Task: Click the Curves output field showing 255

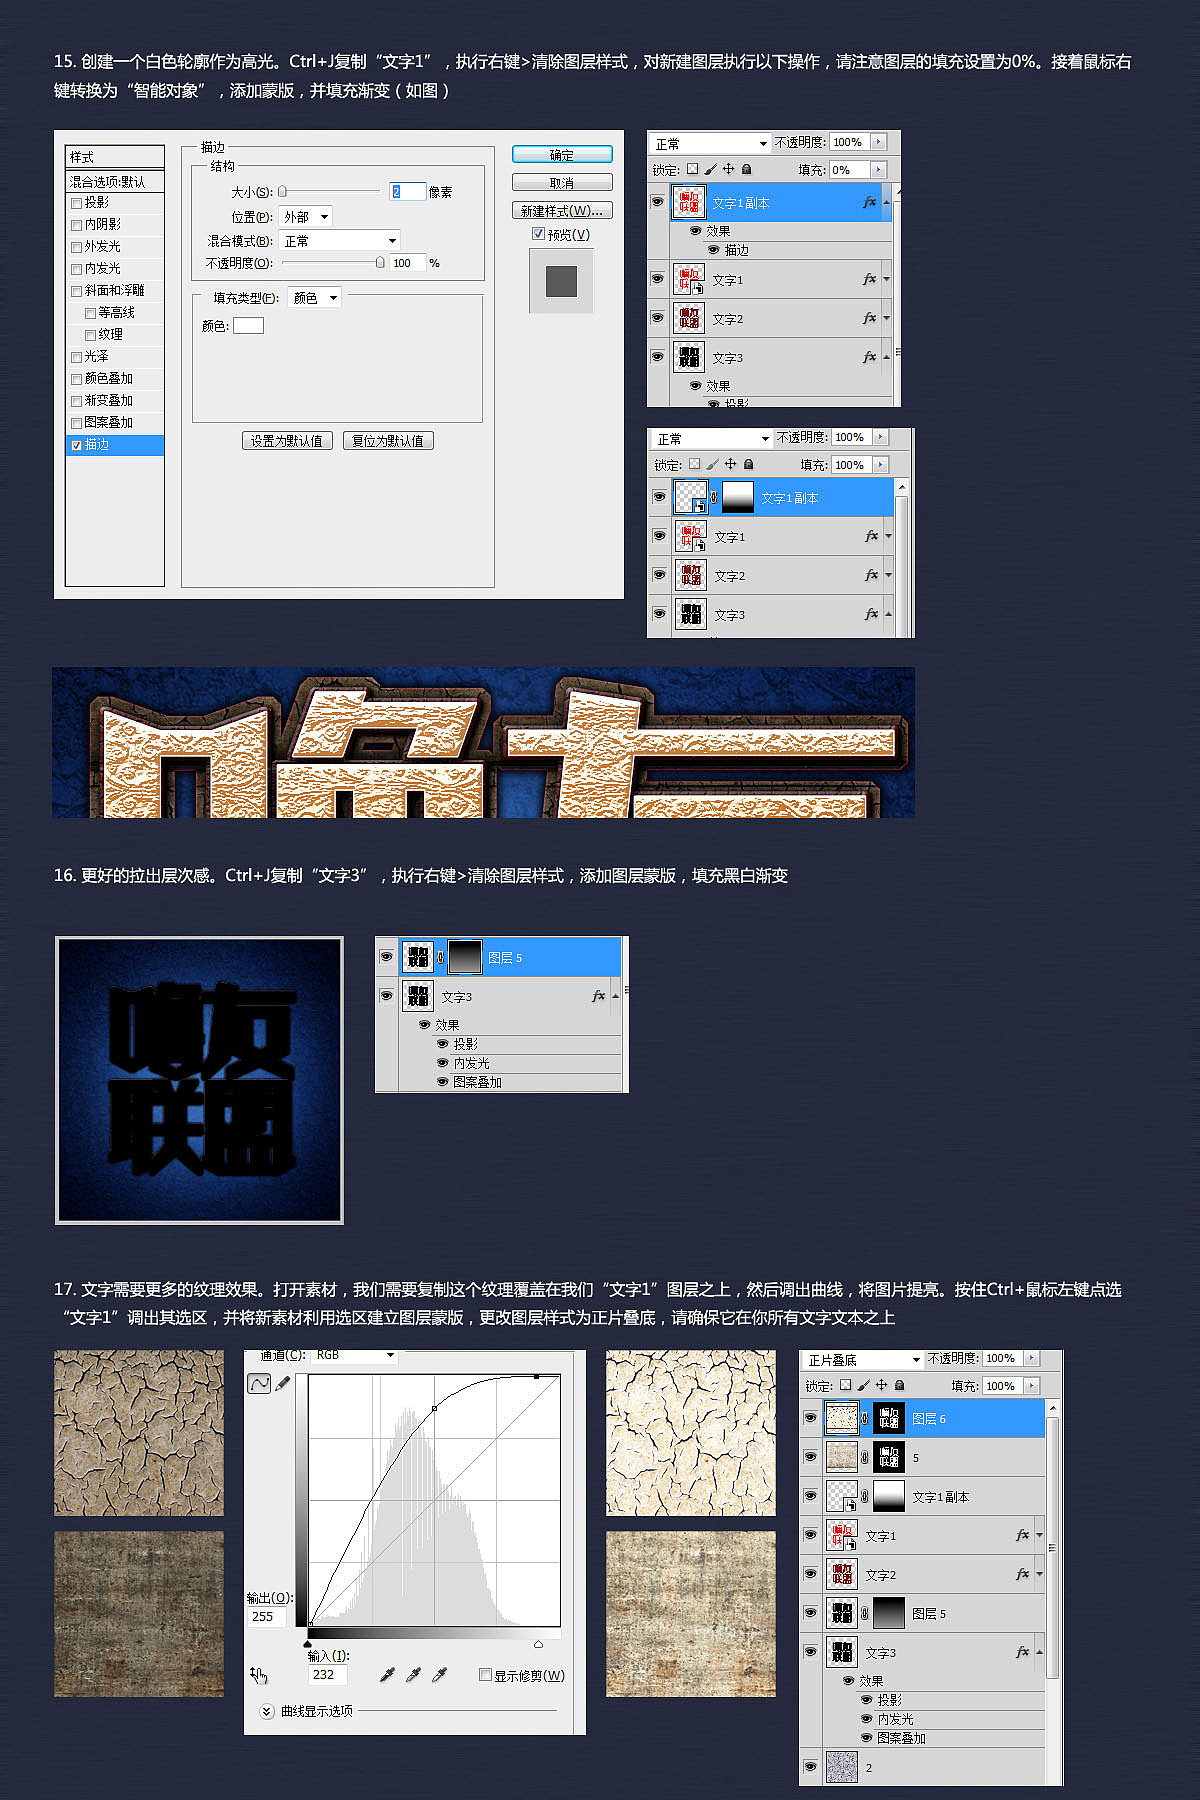Action: (x=268, y=1616)
